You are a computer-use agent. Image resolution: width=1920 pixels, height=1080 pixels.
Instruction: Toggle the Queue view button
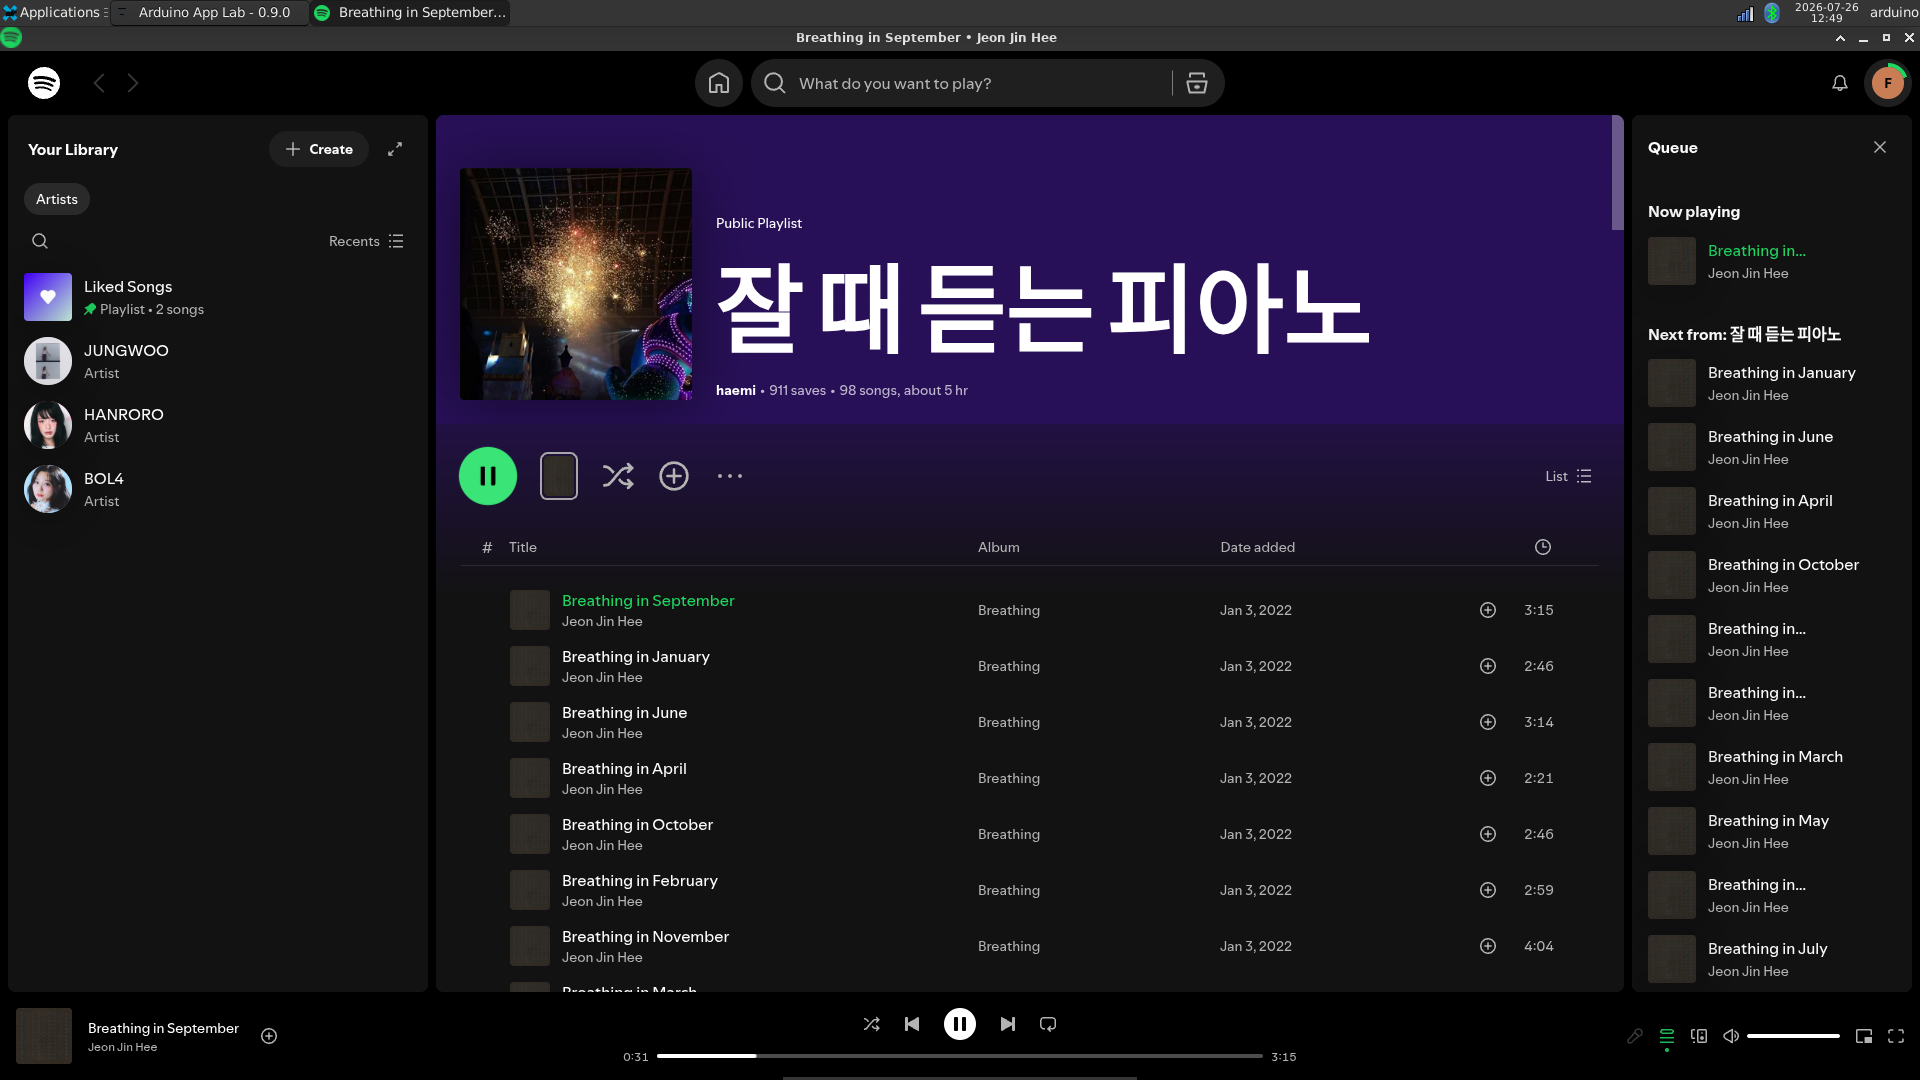pos(1667,1036)
